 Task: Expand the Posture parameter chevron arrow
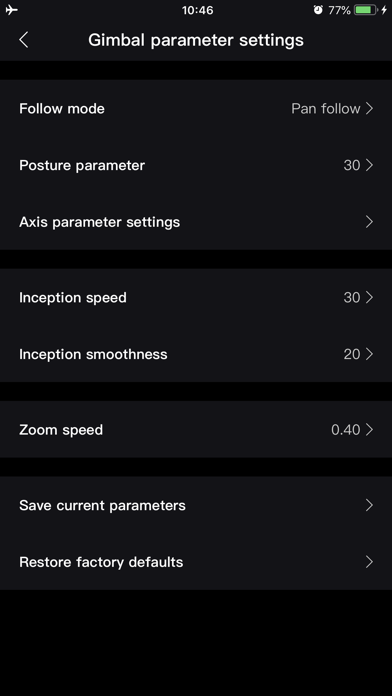[x=369, y=165]
